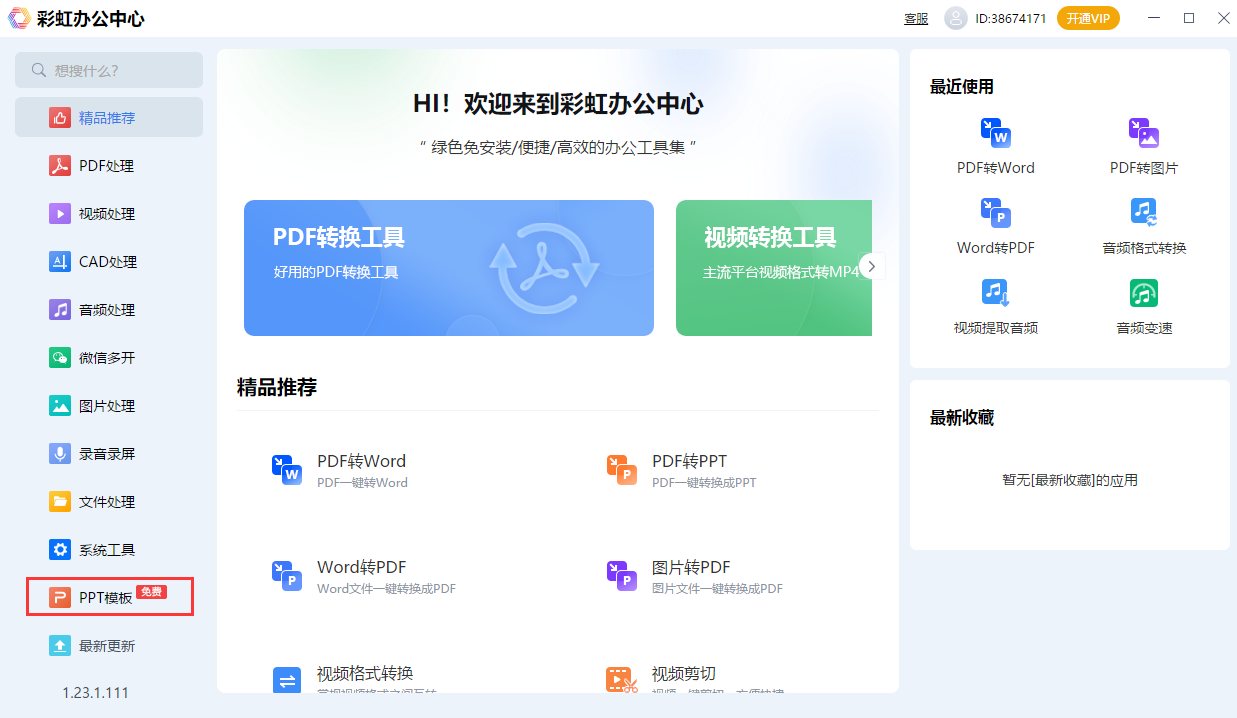Click the 客服 link in title bar

[x=916, y=18]
